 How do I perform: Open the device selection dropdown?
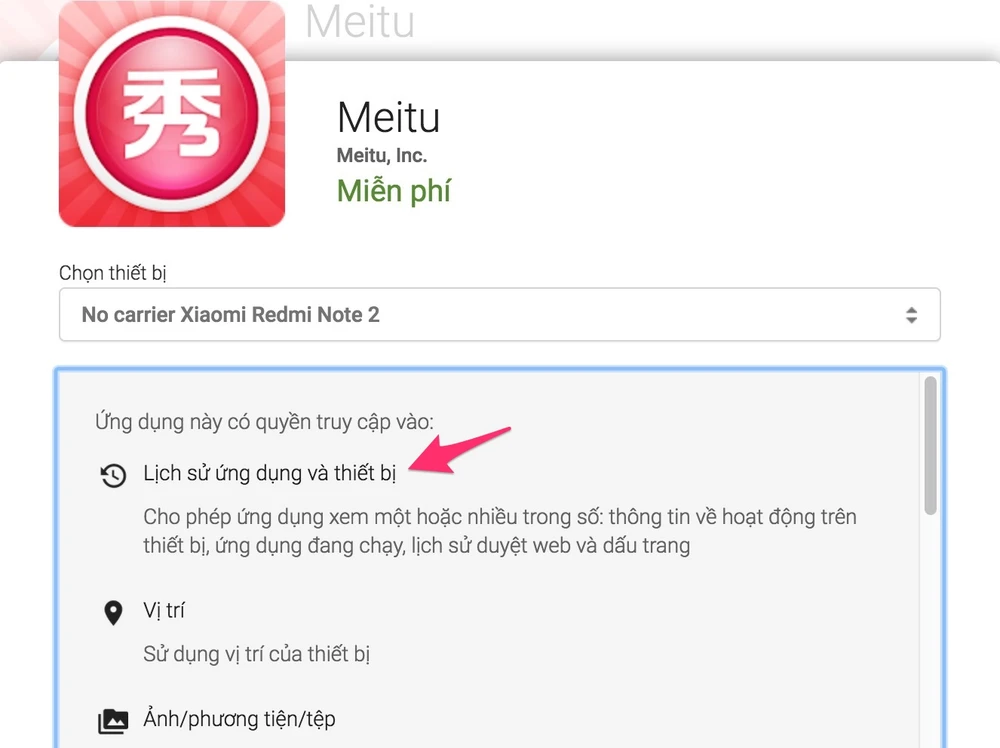pyautogui.click(x=499, y=314)
